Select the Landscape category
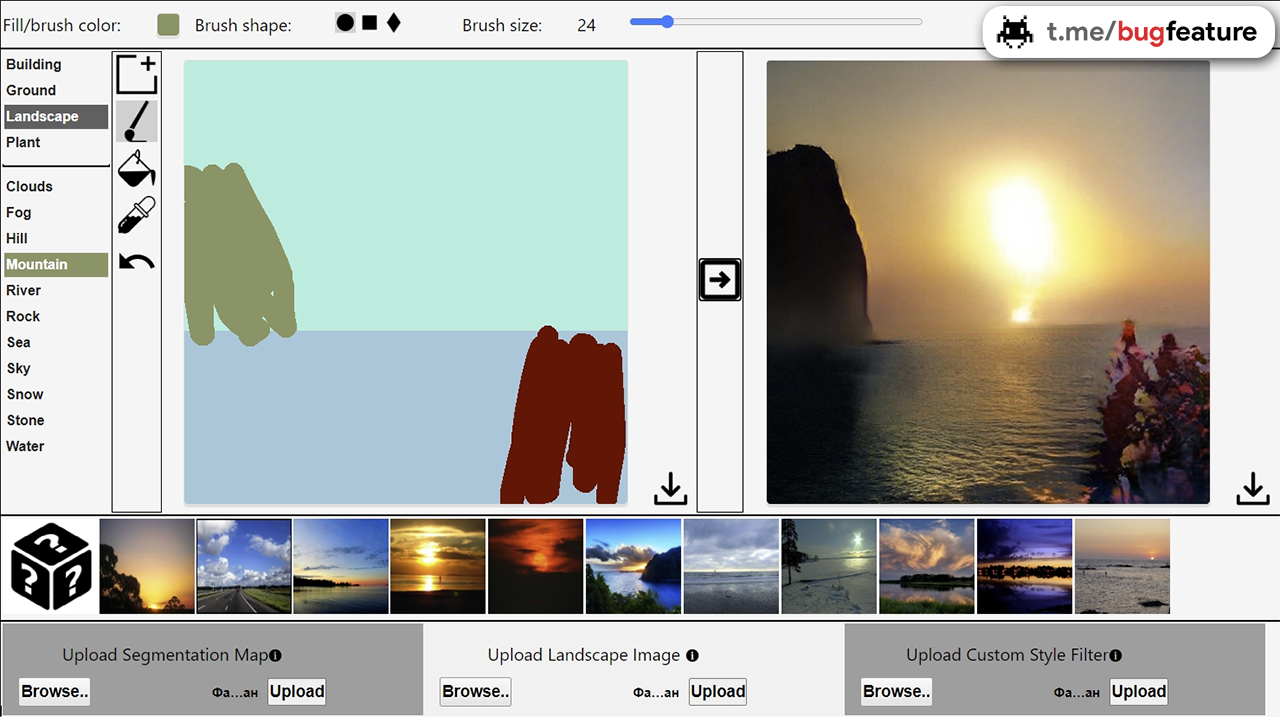This screenshot has height=717, width=1280. 56,116
